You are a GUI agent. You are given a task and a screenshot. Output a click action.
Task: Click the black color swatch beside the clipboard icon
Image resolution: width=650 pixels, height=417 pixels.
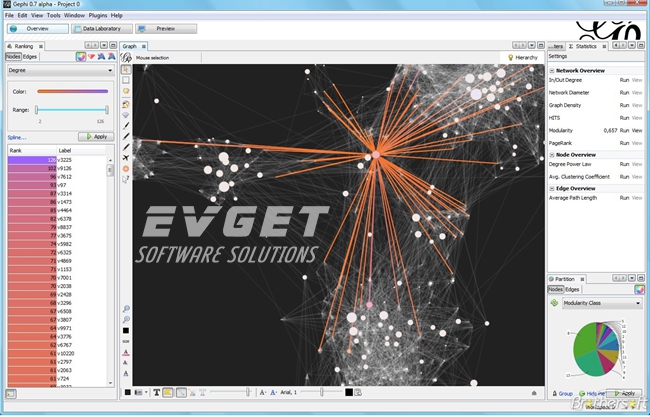[349, 392]
